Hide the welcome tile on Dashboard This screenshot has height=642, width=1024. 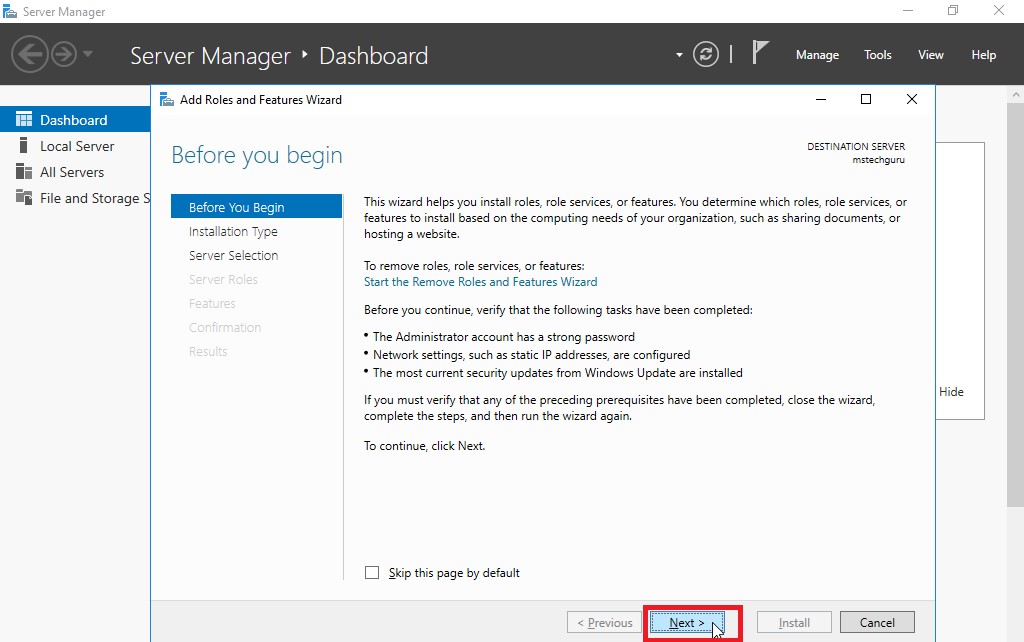pyautogui.click(x=951, y=391)
